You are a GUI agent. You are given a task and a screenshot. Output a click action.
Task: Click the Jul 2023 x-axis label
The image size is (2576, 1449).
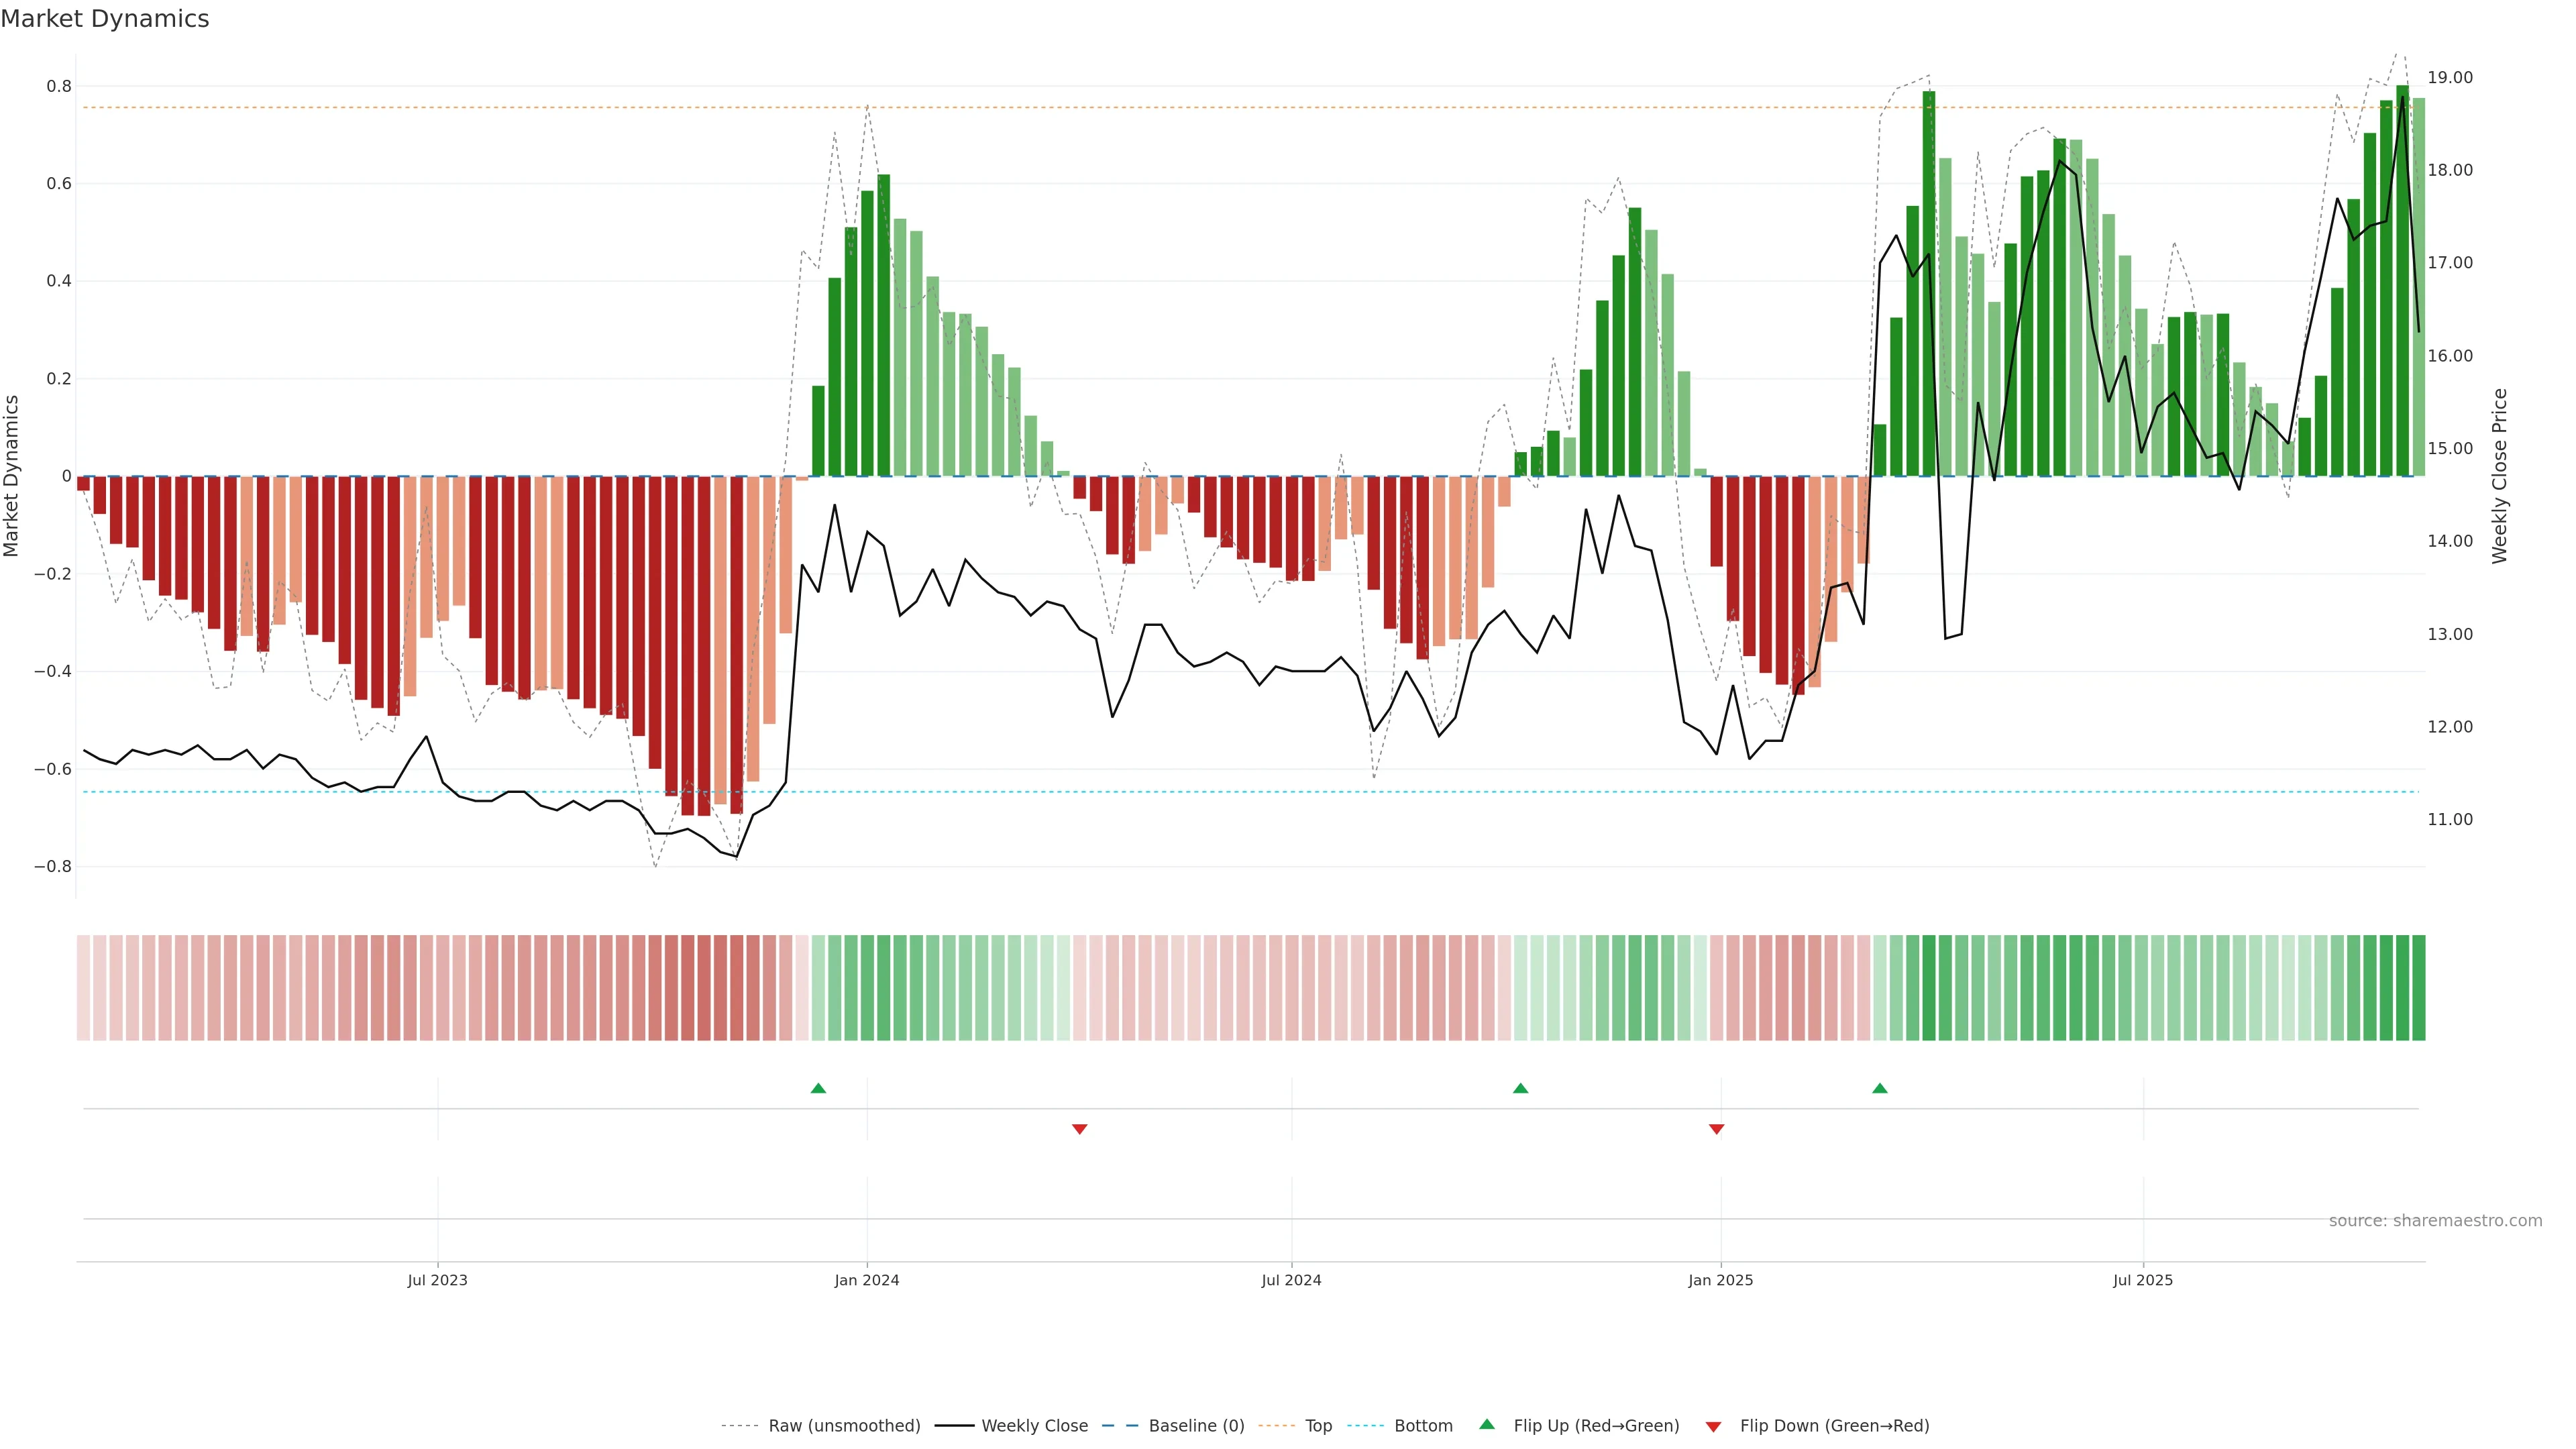(x=437, y=1280)
